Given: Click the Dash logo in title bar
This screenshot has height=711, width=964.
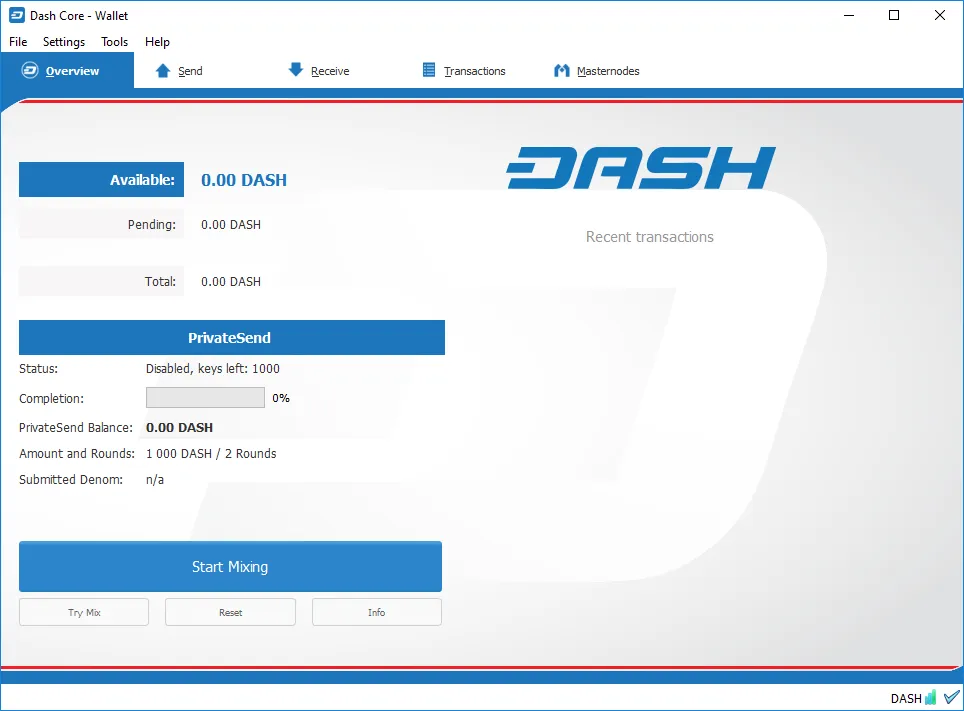Looking at the screenshot, I should coord(17,15).
